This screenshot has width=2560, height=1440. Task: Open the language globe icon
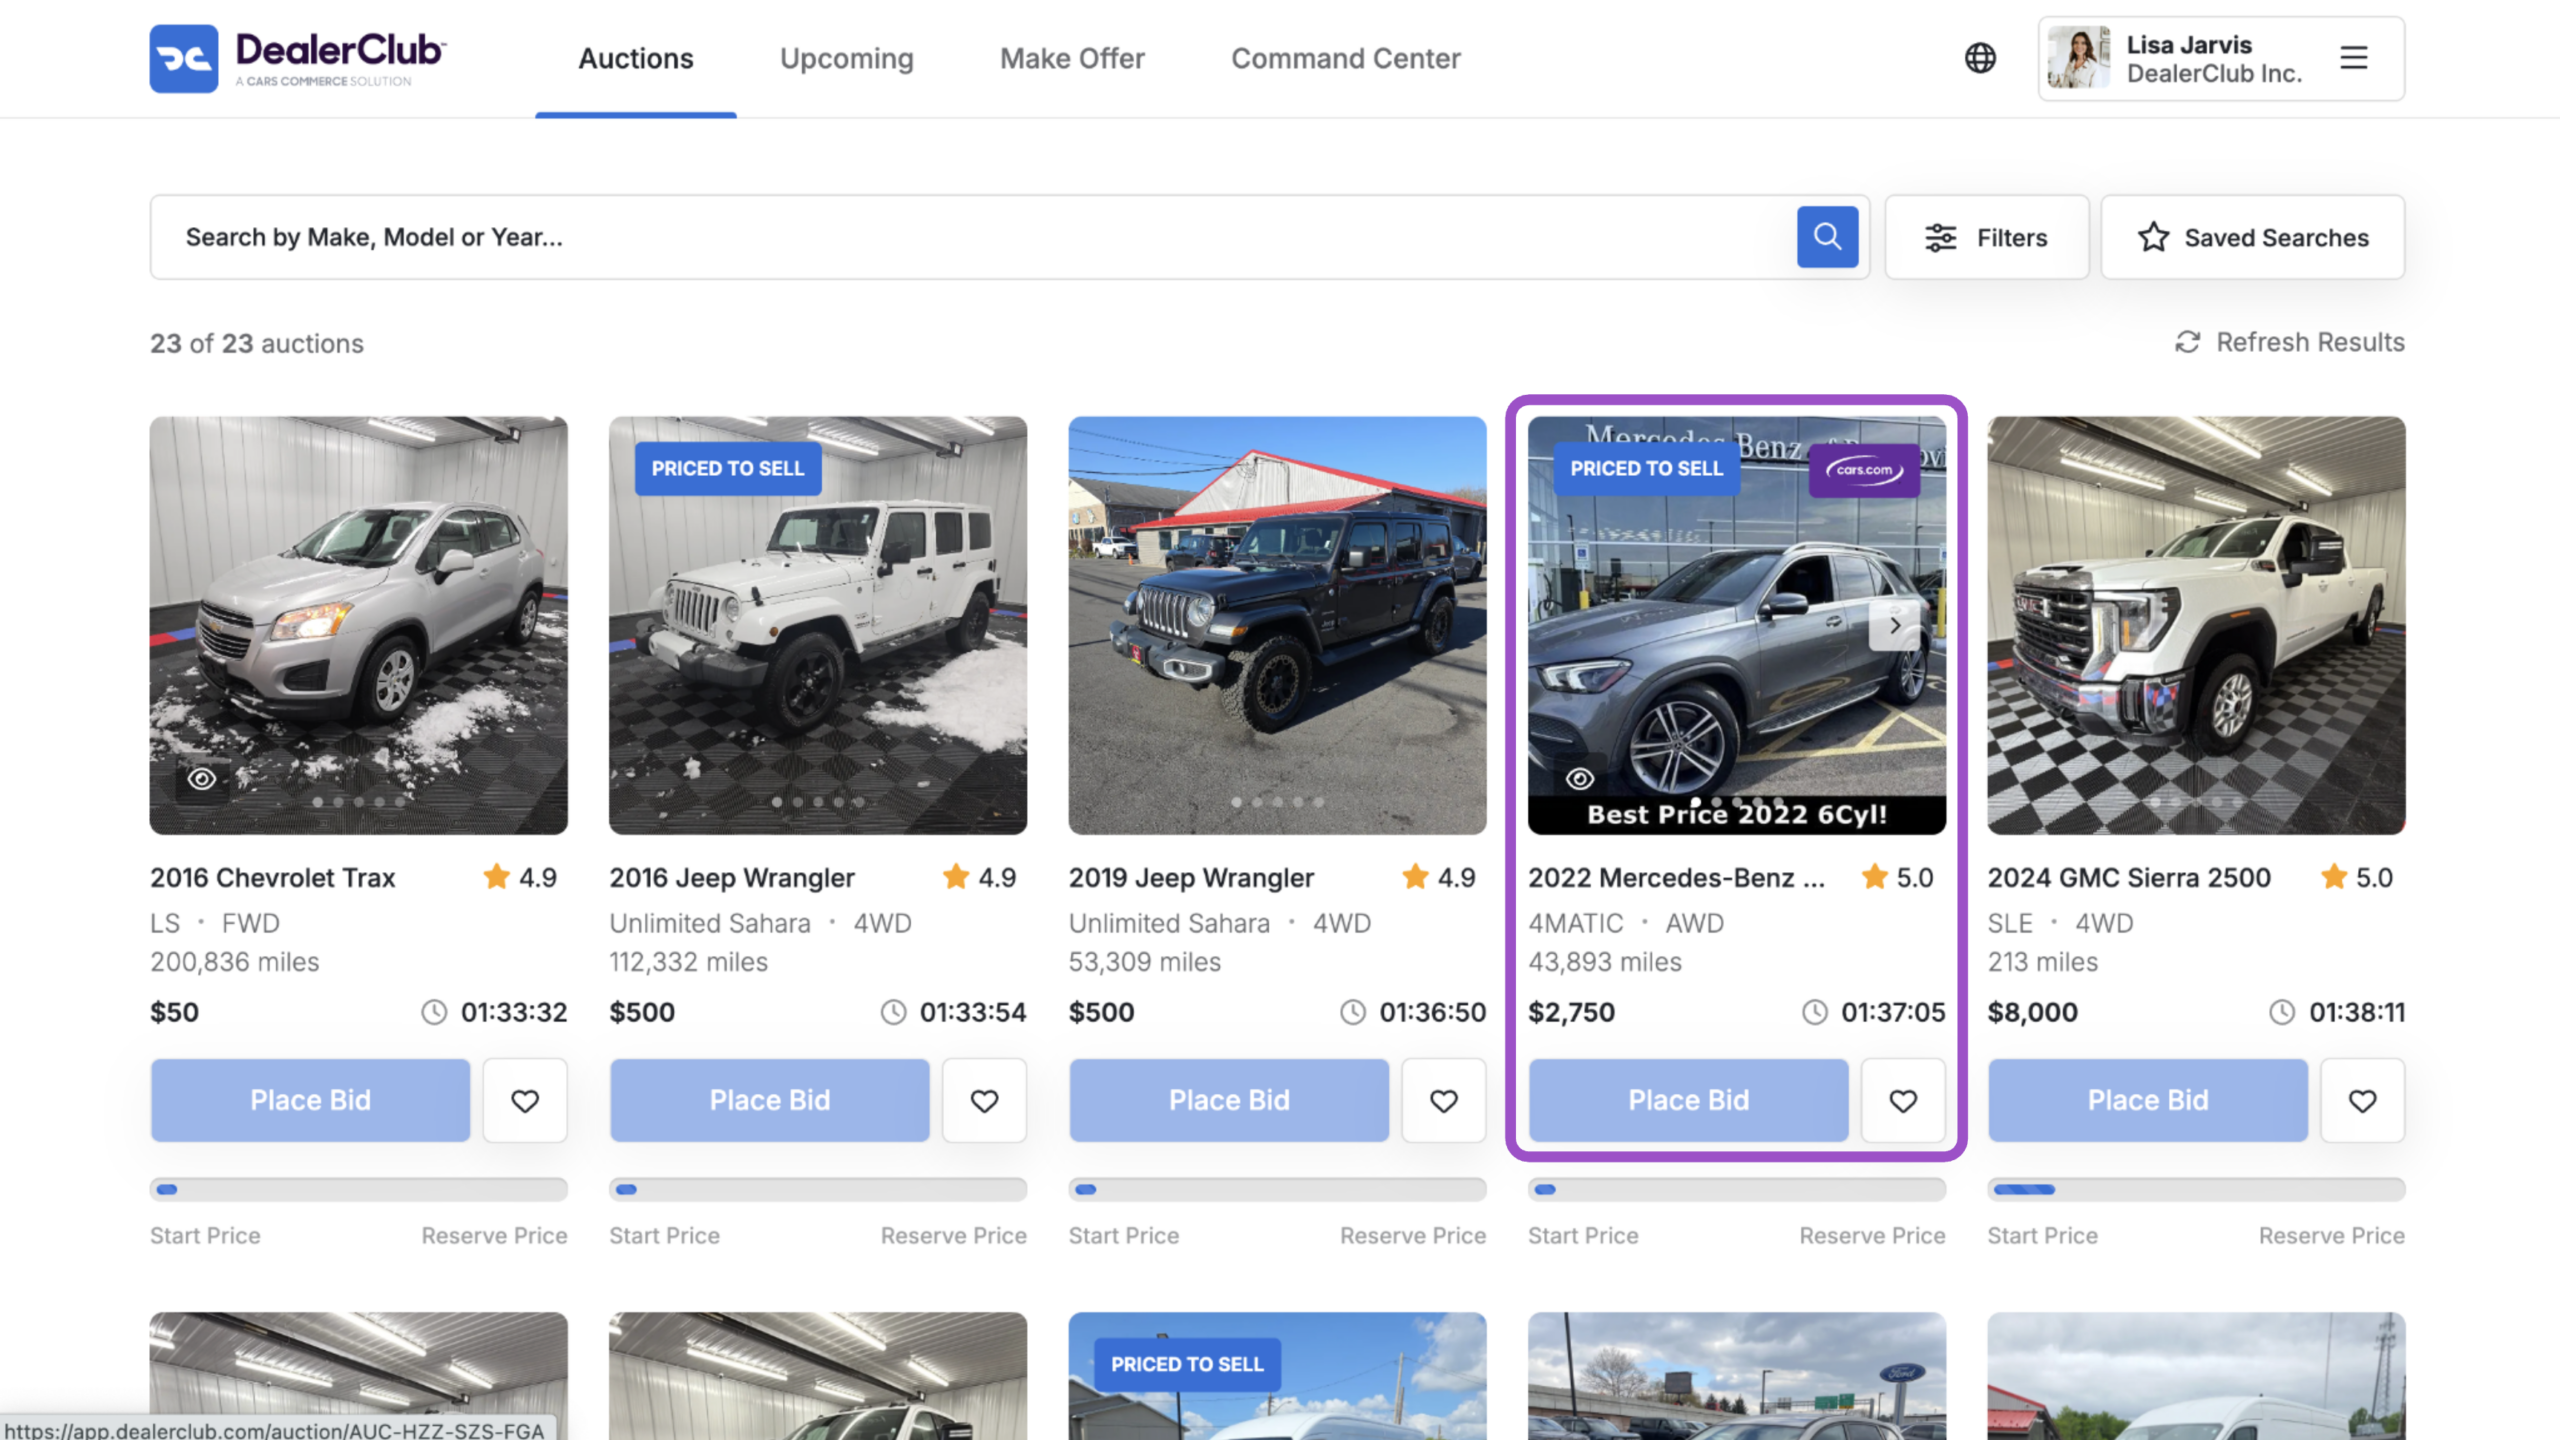click(x=1980, y=58)
